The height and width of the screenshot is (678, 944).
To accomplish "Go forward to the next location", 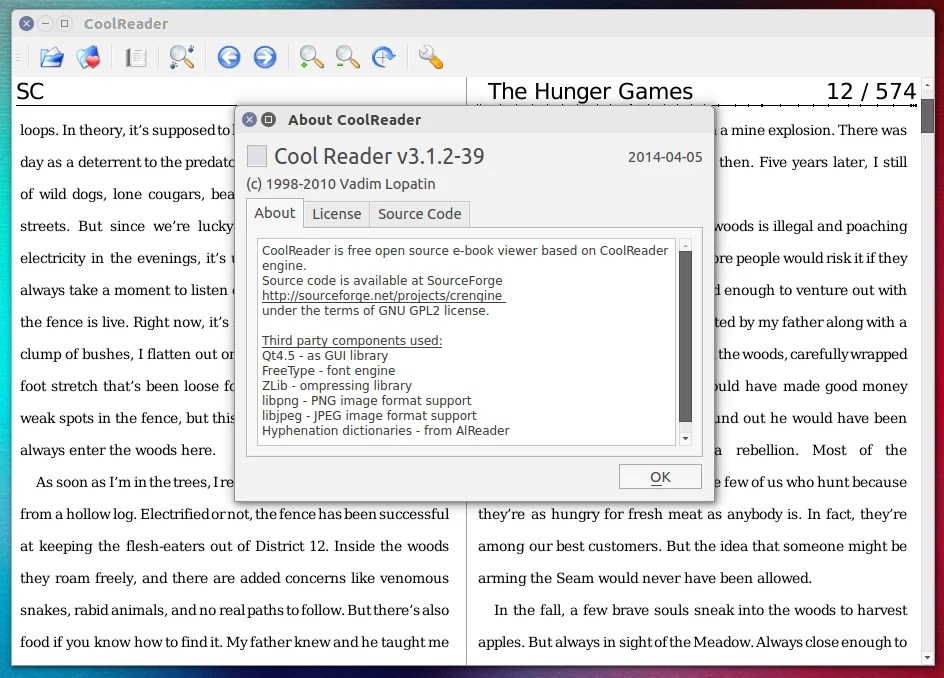I will click(265, 57).
